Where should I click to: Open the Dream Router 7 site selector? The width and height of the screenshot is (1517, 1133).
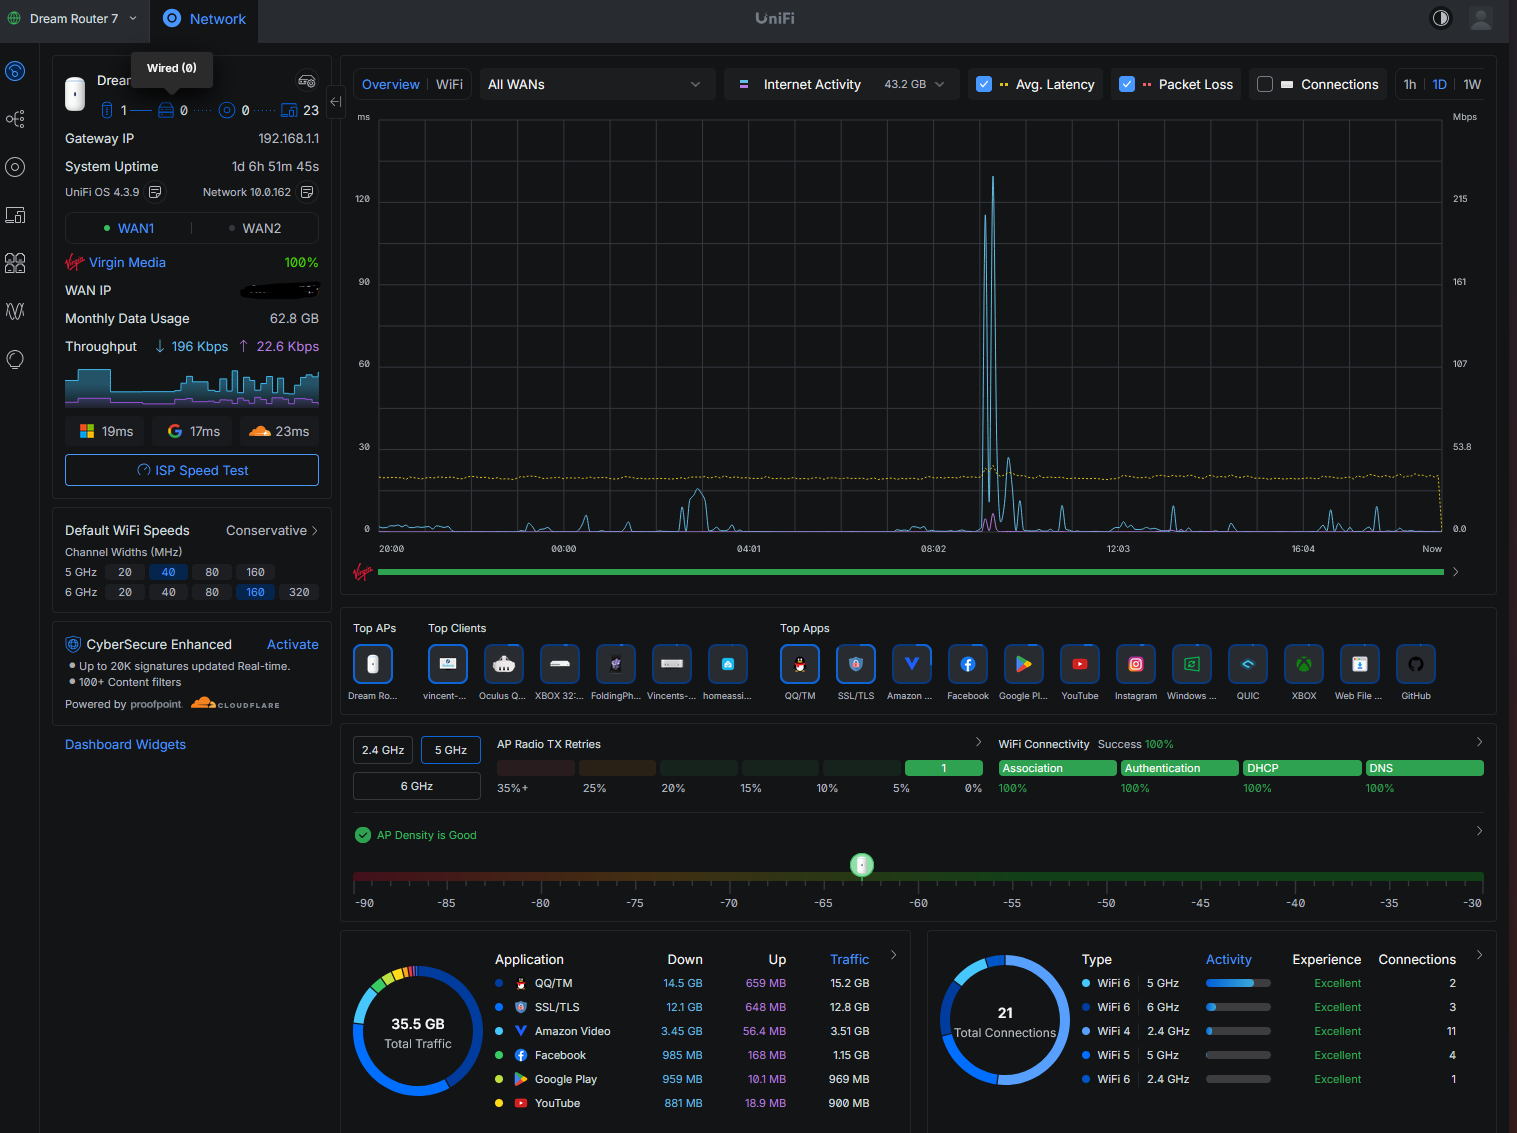pos(74,19)
